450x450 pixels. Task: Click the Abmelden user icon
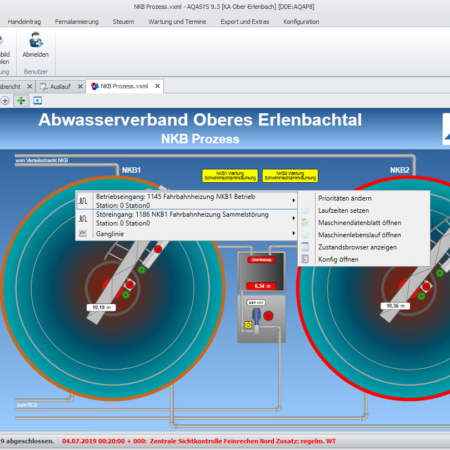pos(36,40)
